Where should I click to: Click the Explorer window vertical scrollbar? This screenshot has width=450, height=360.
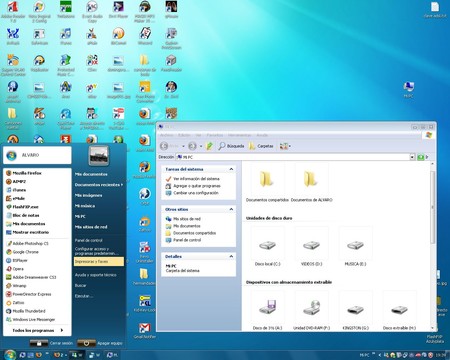(432, 246)
